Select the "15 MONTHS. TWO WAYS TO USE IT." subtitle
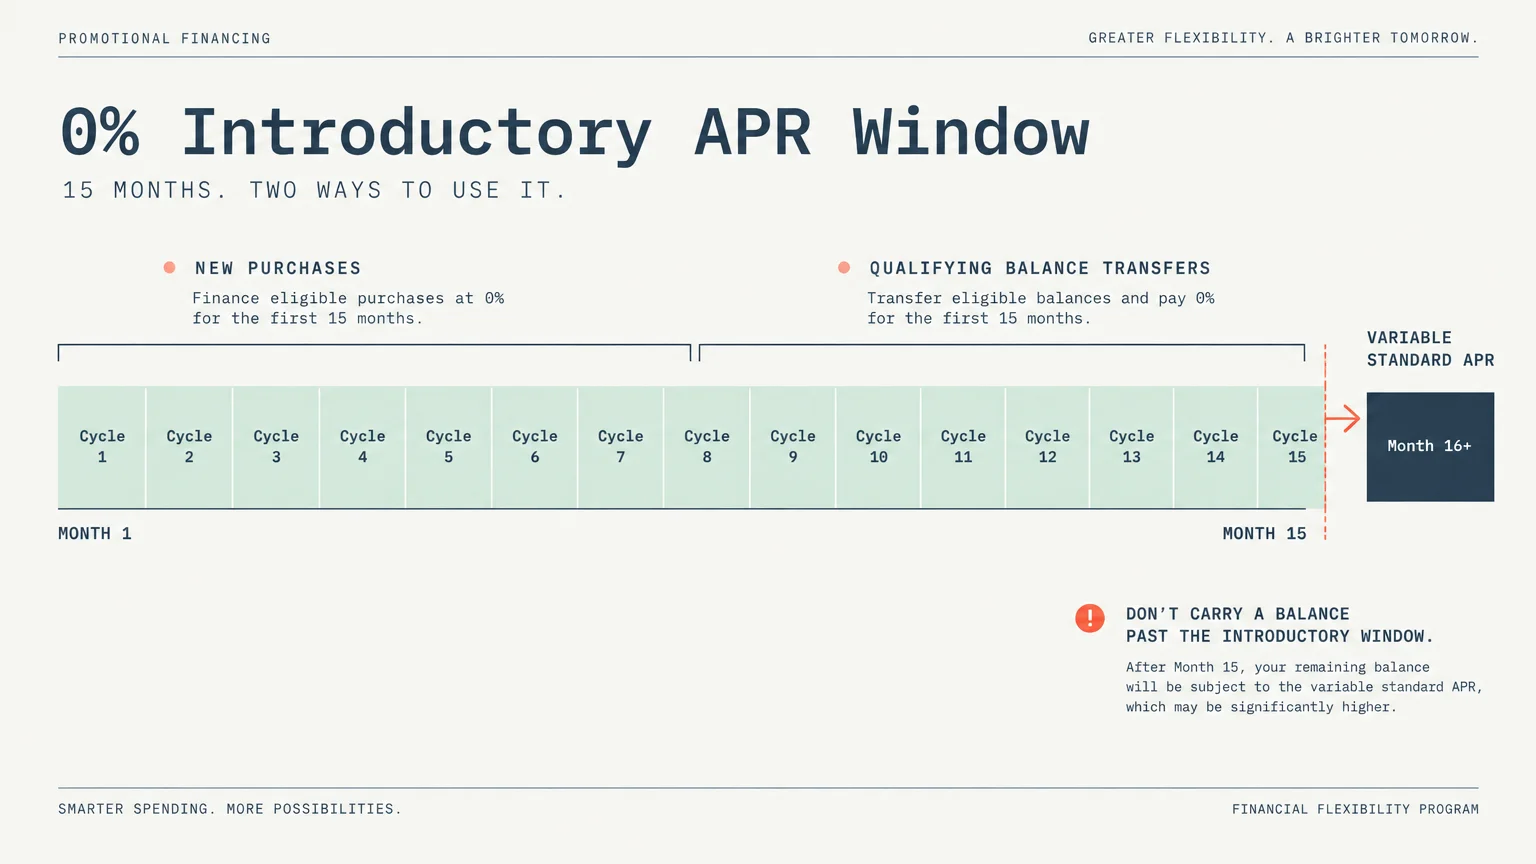The height and width of the screenshot is (864, 1536). point(315,190)
